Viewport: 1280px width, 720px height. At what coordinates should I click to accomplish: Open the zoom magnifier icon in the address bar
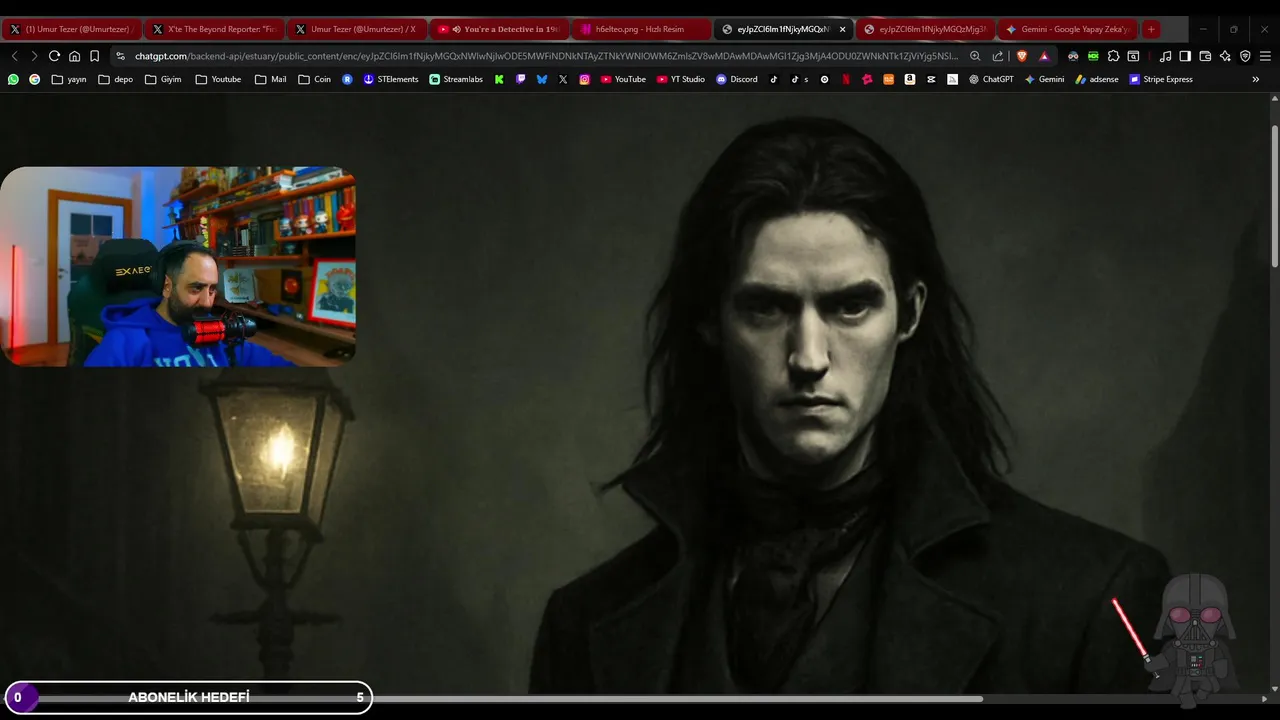[x=975, y=56]
